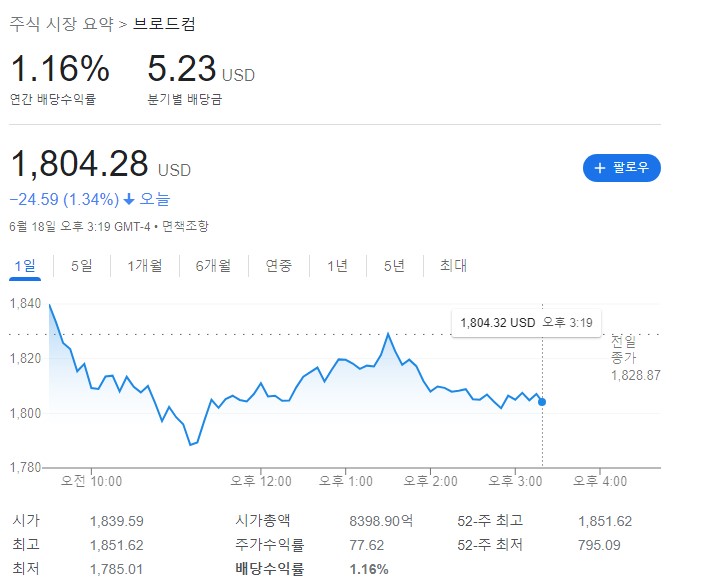This screenshot has width=705, height=584.
Task: Switch to the 6개월 chart range tab
Action: pos(213,266)
